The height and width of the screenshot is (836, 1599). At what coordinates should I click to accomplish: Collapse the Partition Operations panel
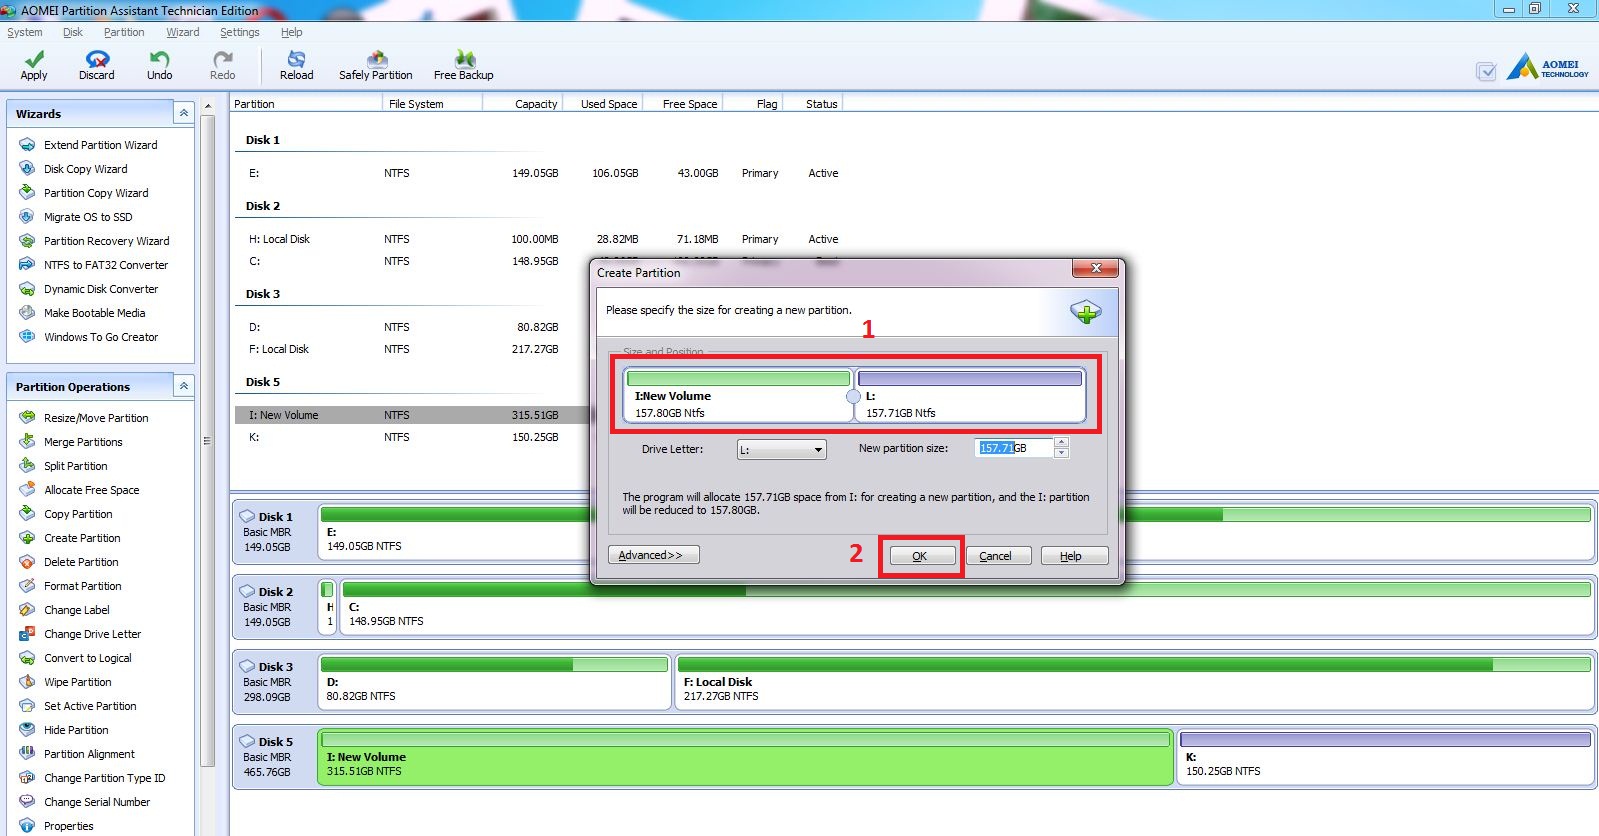[184, 386]
